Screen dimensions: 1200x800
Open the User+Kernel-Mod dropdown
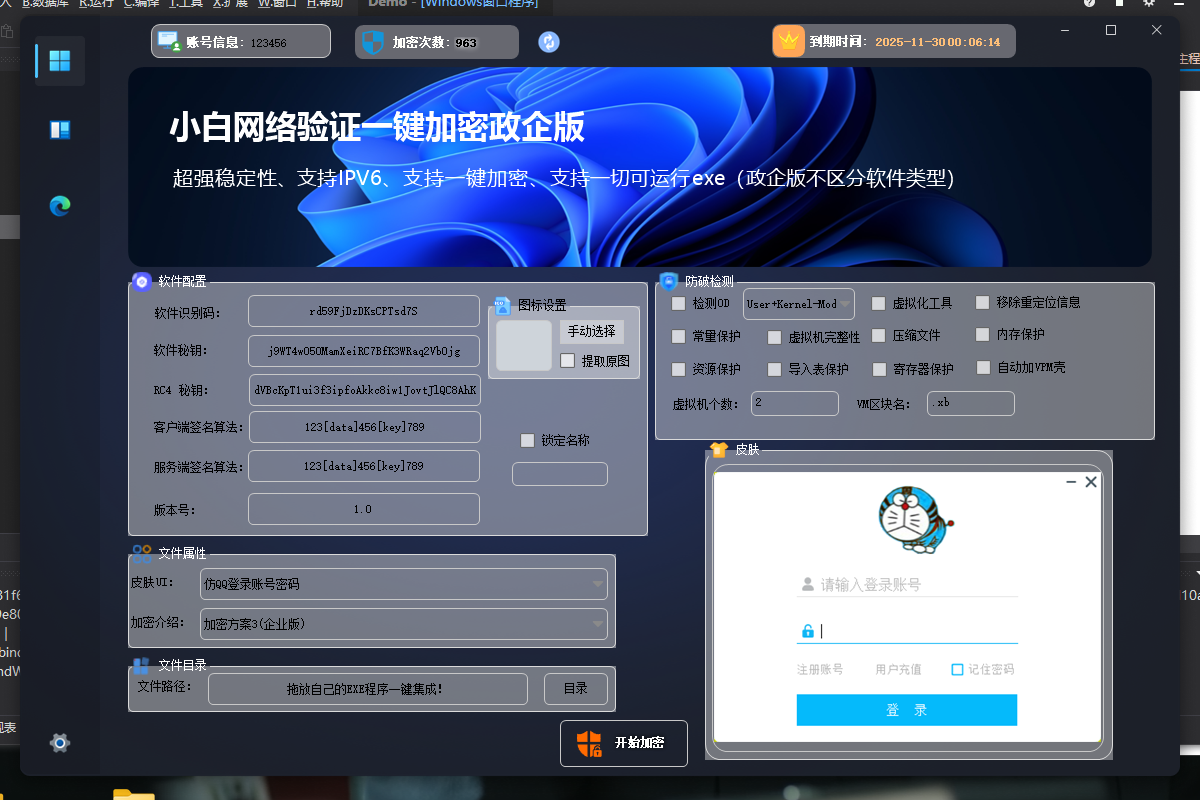(798, 302)
